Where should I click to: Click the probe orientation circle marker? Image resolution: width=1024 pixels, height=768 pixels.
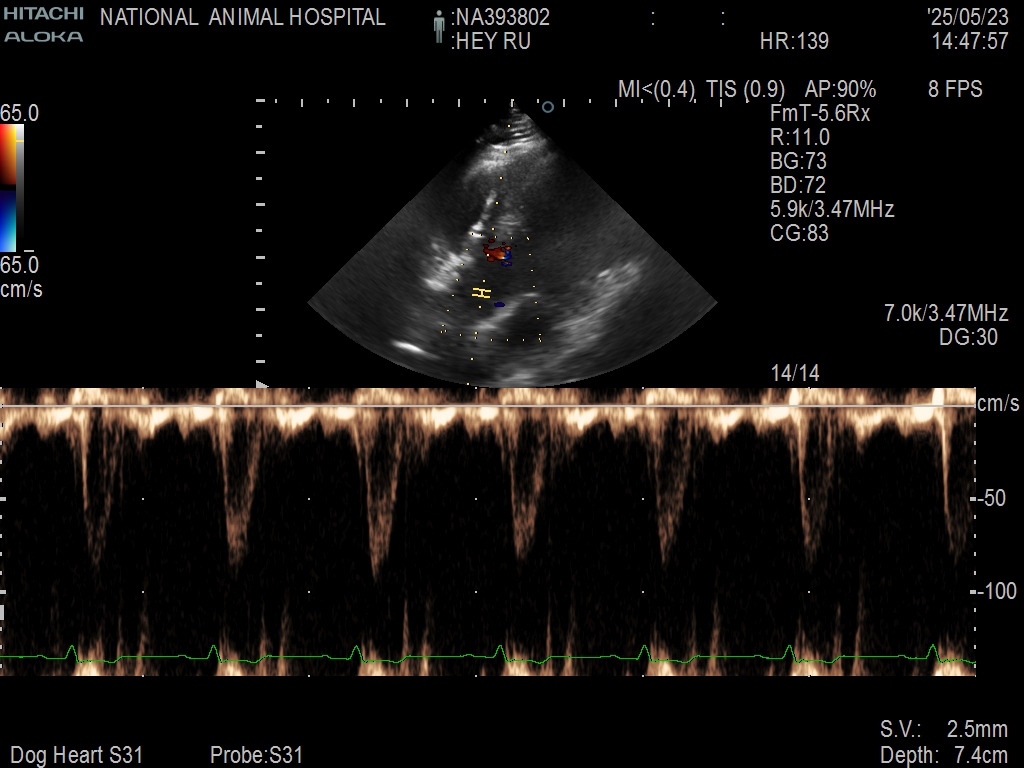(x=547, y=106)
